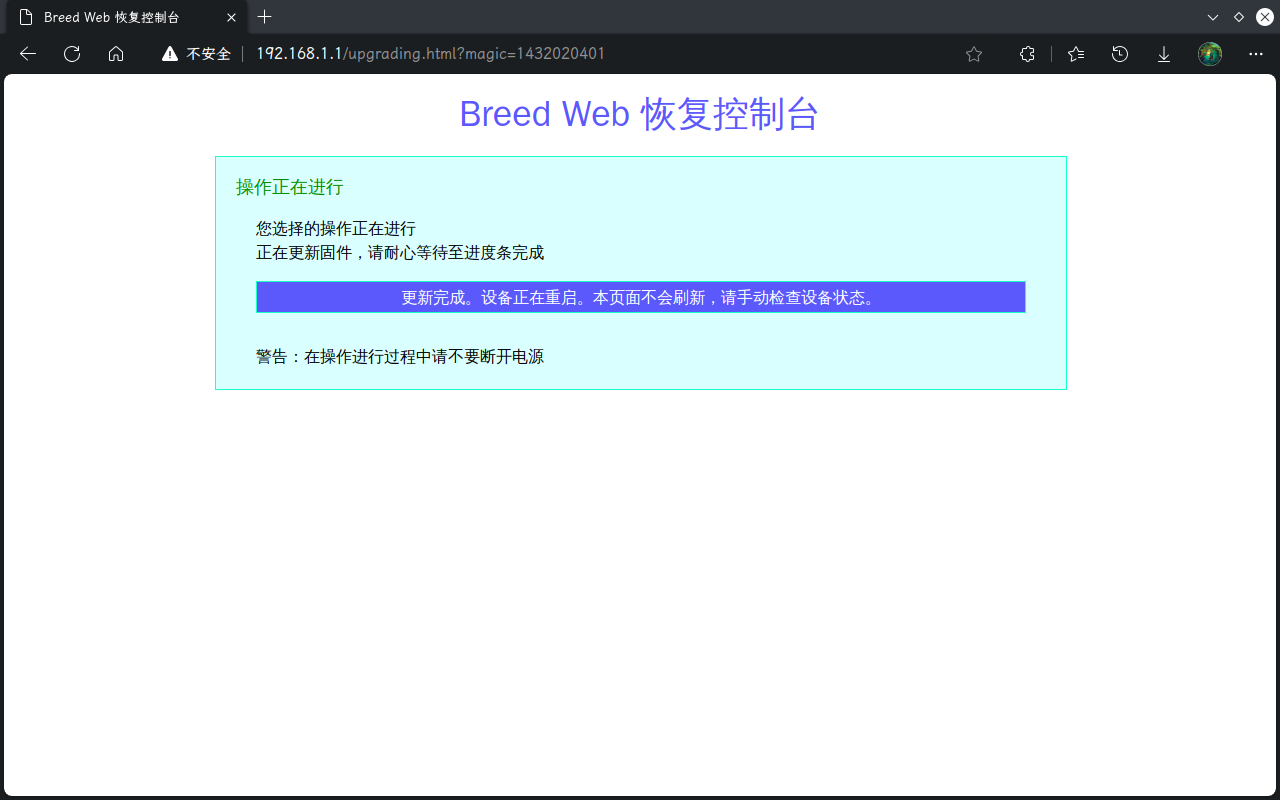
Task: Close the Breed Web 恢复控制台 tab
Action: 231,17
